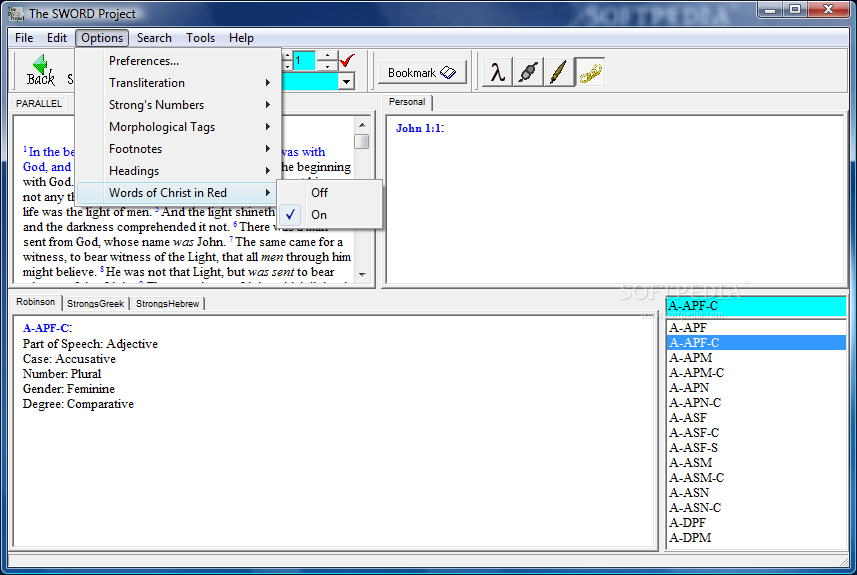Close the SWORD Project window
The height and width of the screenshot is (575, 857).
point(828,9)
